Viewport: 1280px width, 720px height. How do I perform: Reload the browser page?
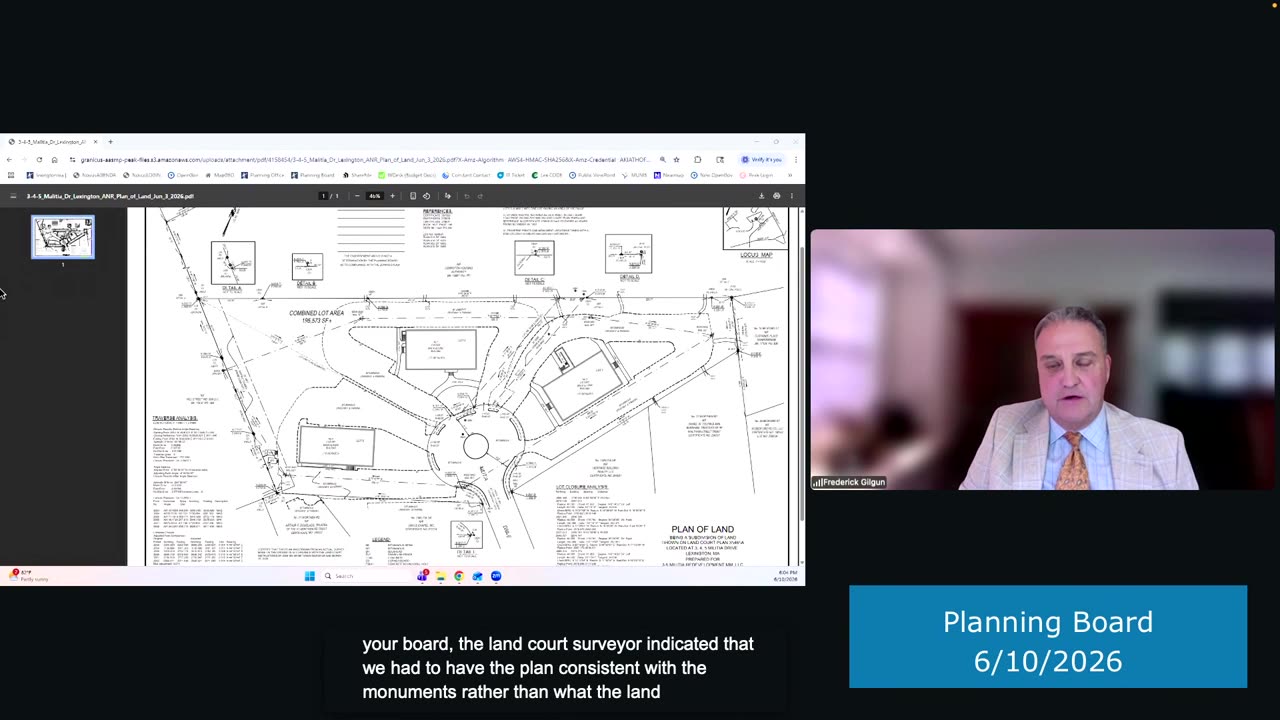click(39, 160)
